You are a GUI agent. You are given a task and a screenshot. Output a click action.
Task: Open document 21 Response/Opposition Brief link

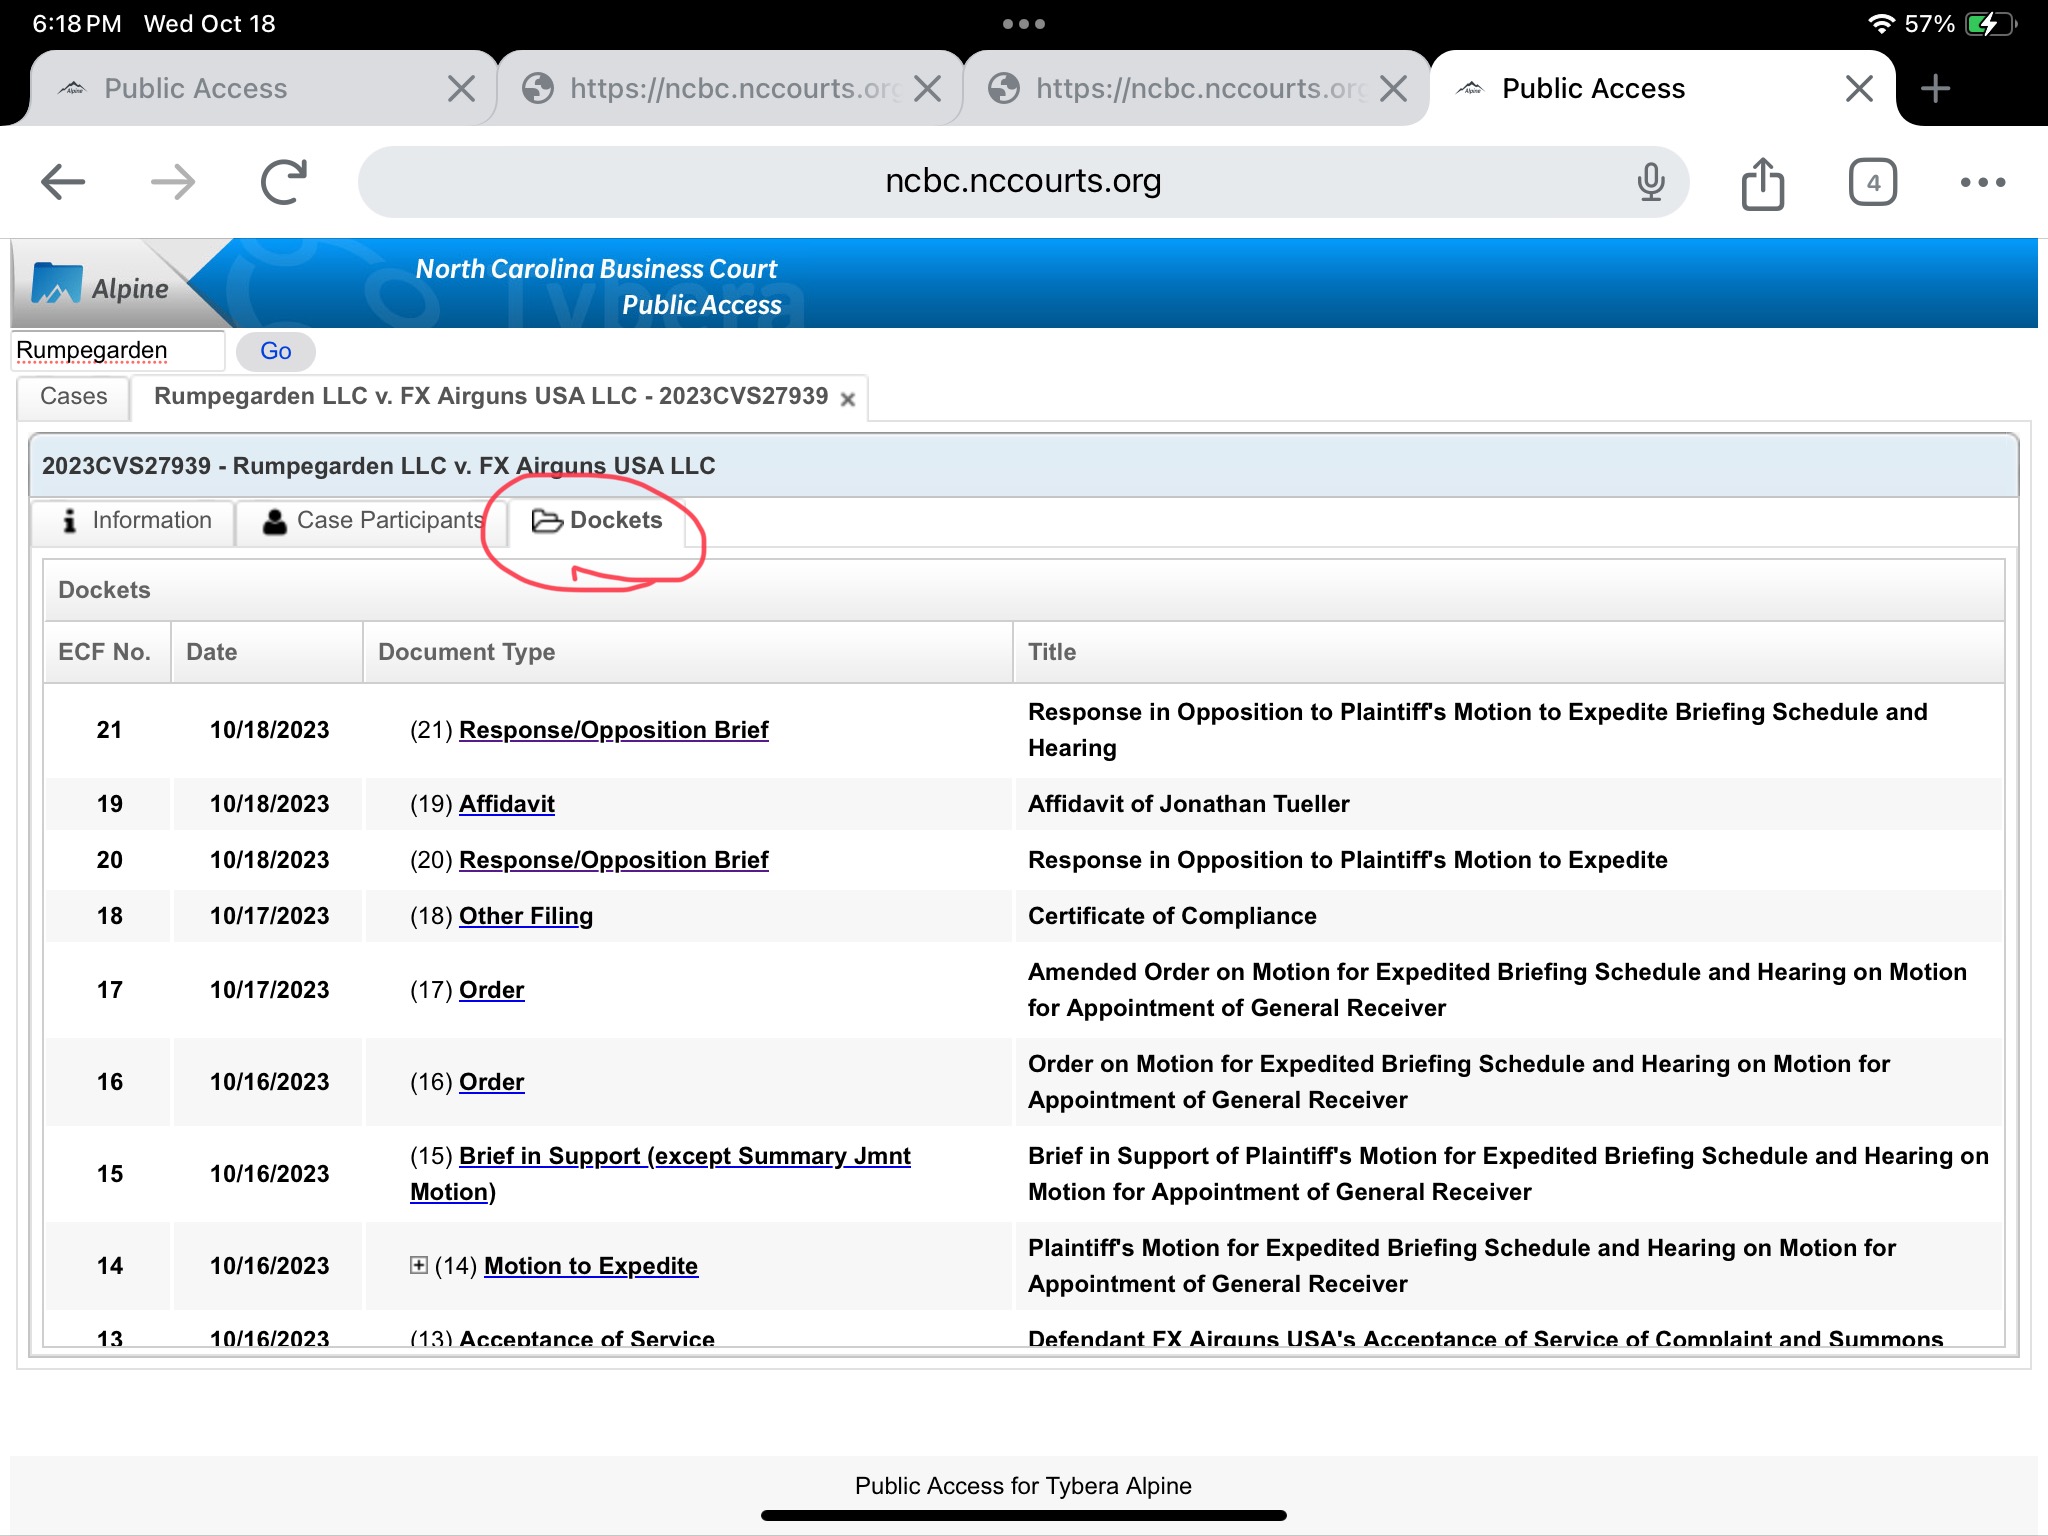(613, 730)
